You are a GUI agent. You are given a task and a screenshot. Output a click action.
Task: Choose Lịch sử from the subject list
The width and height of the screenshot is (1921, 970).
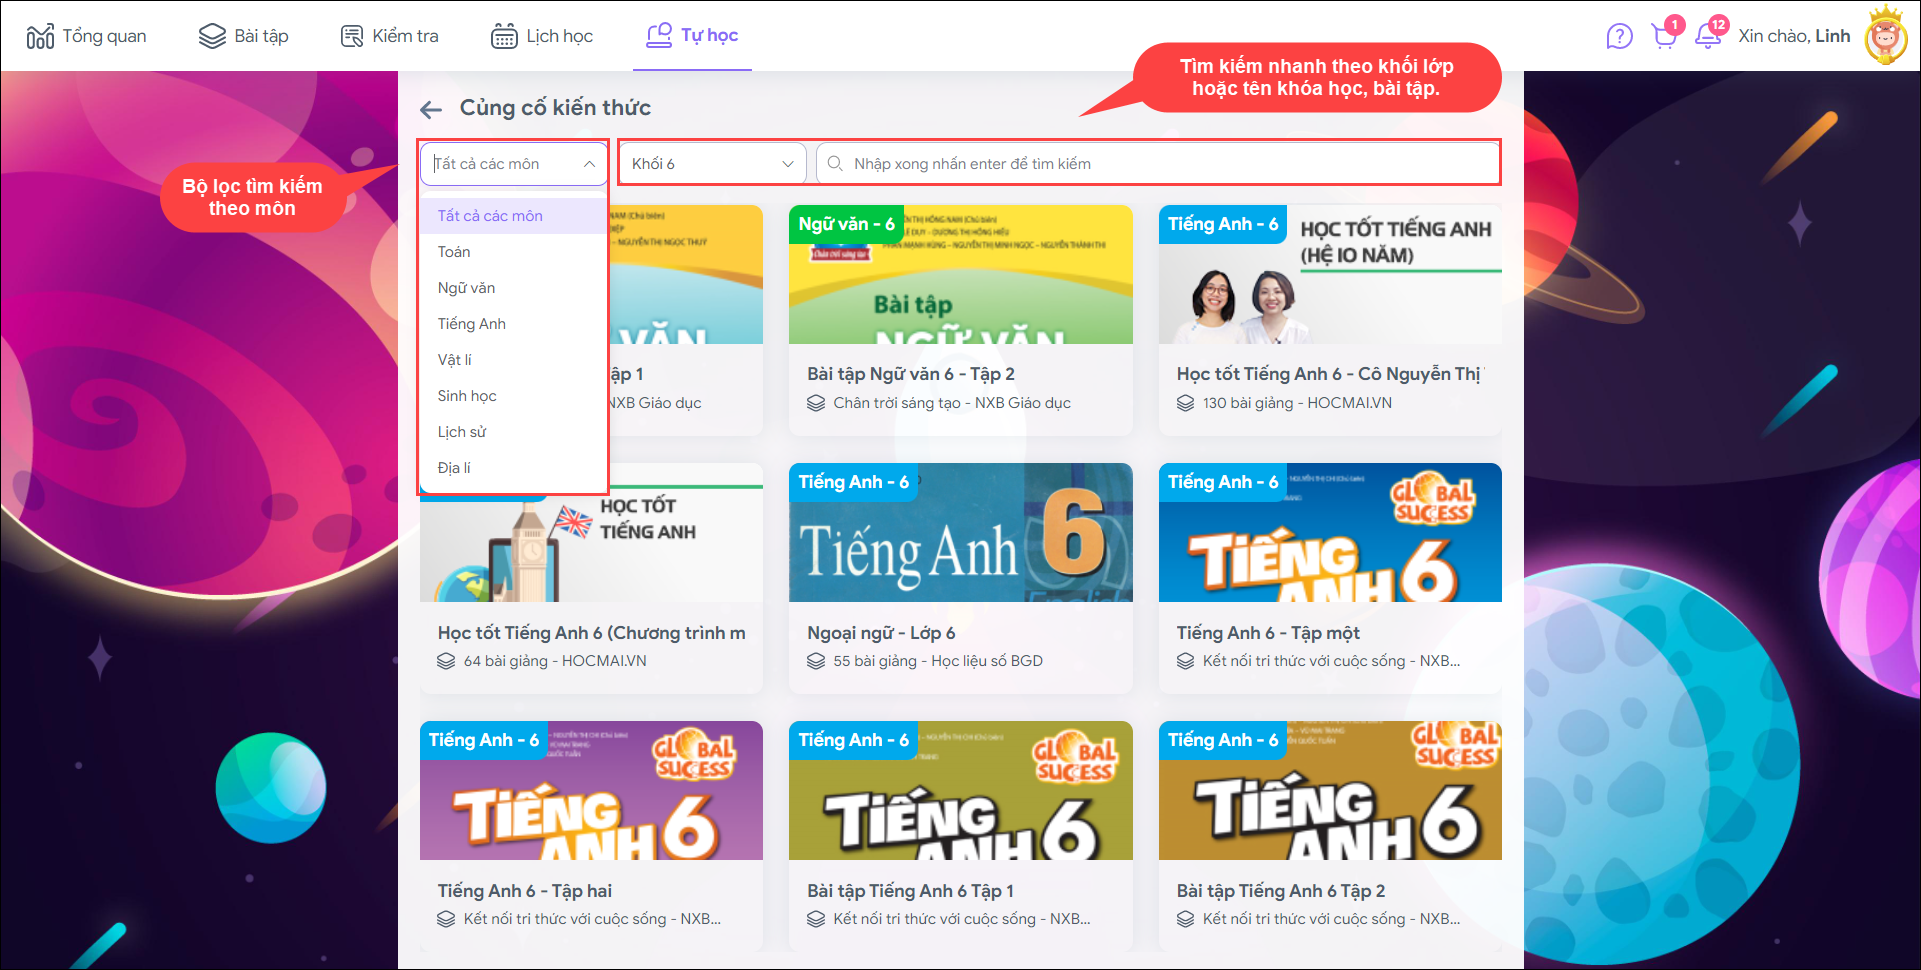(514, 432)
